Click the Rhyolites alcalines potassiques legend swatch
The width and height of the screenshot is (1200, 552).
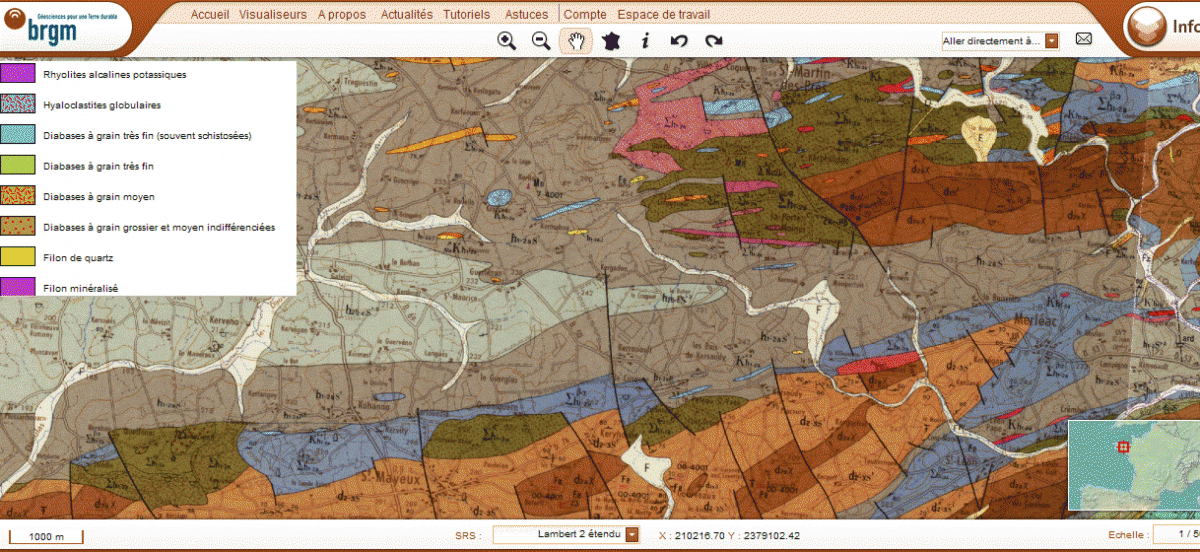point(19,74)
